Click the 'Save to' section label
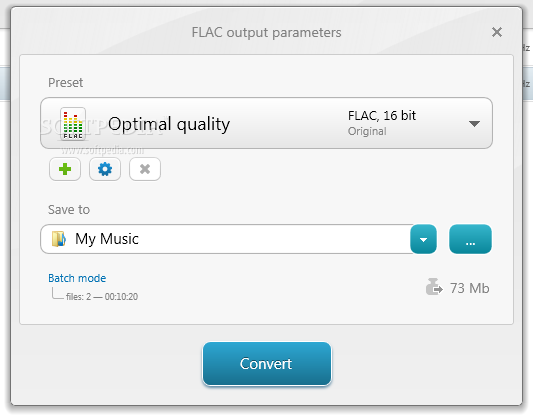 click(x=69, y=209)
